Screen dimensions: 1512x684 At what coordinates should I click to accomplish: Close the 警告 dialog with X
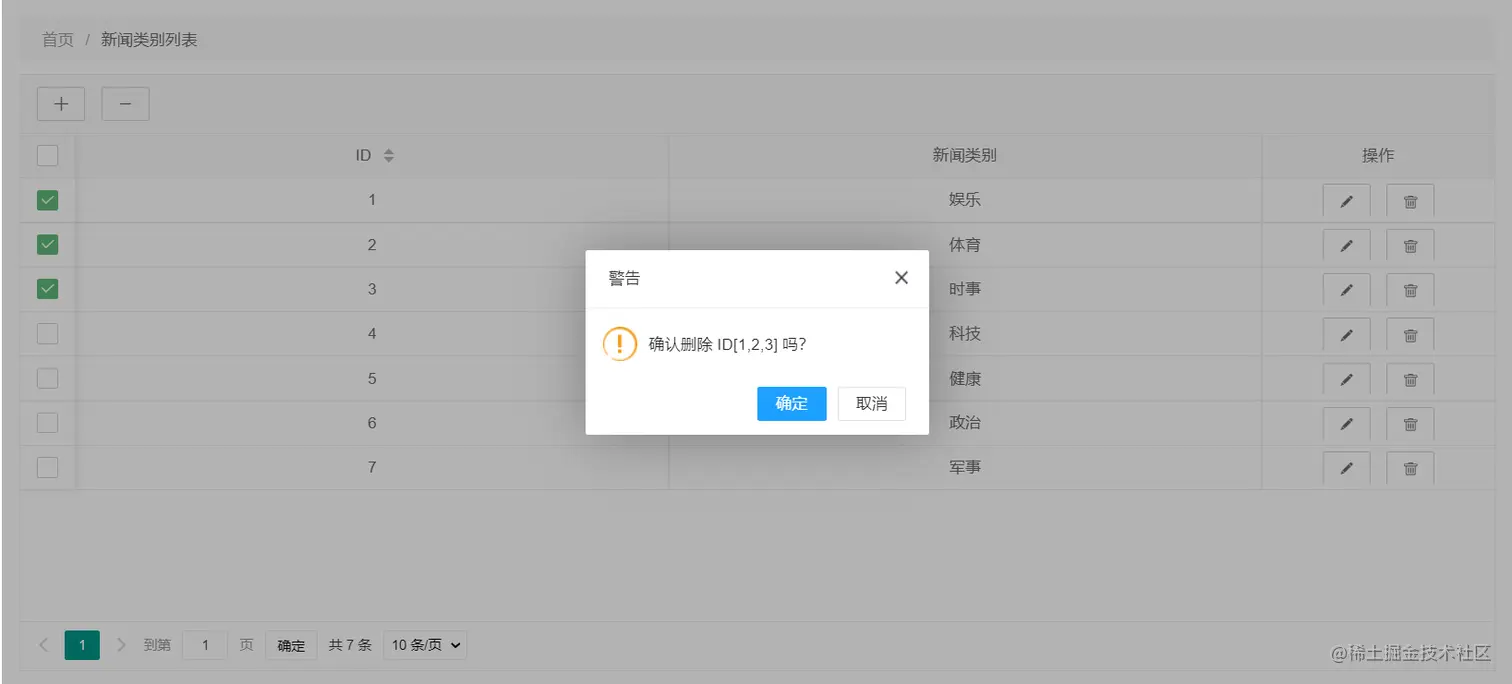(901, 278)
